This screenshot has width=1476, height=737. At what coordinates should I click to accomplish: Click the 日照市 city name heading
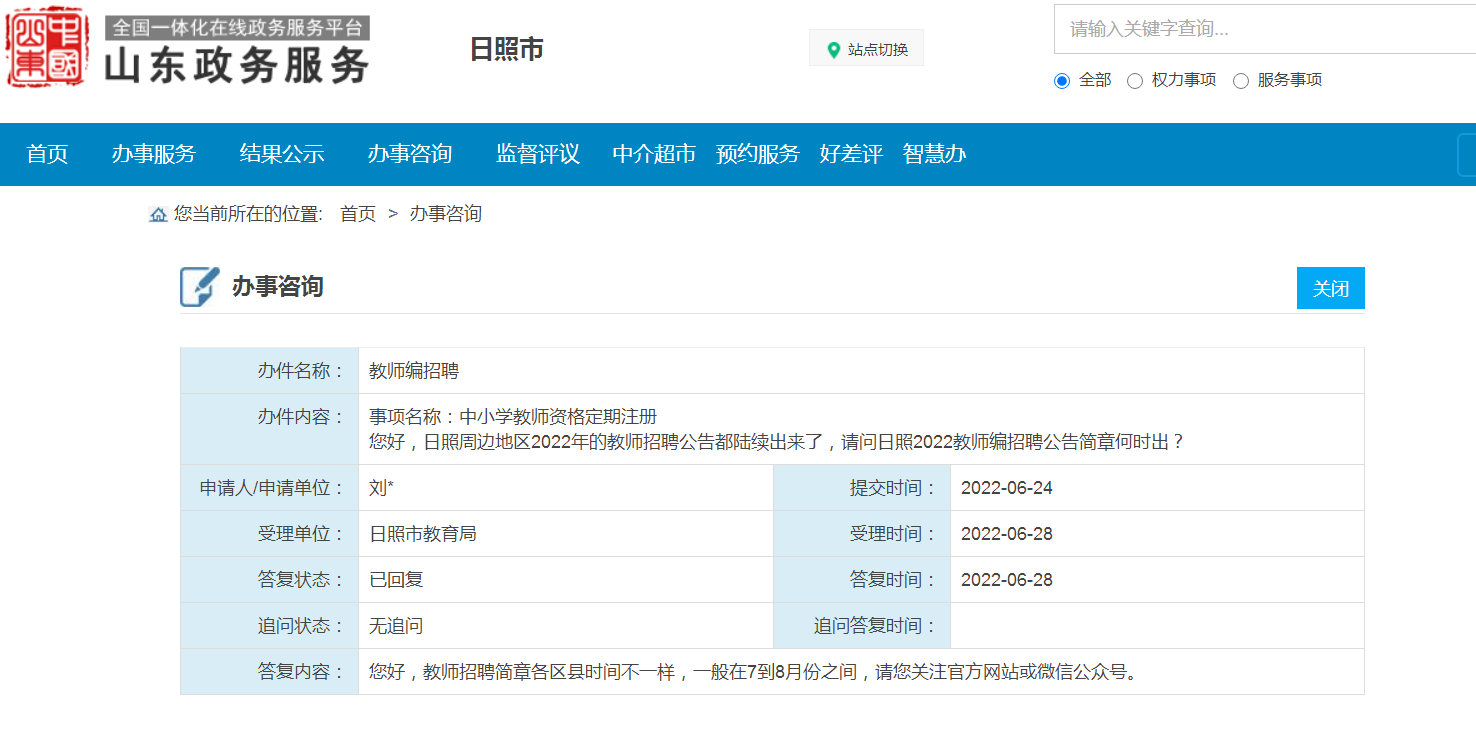(507, 49)
